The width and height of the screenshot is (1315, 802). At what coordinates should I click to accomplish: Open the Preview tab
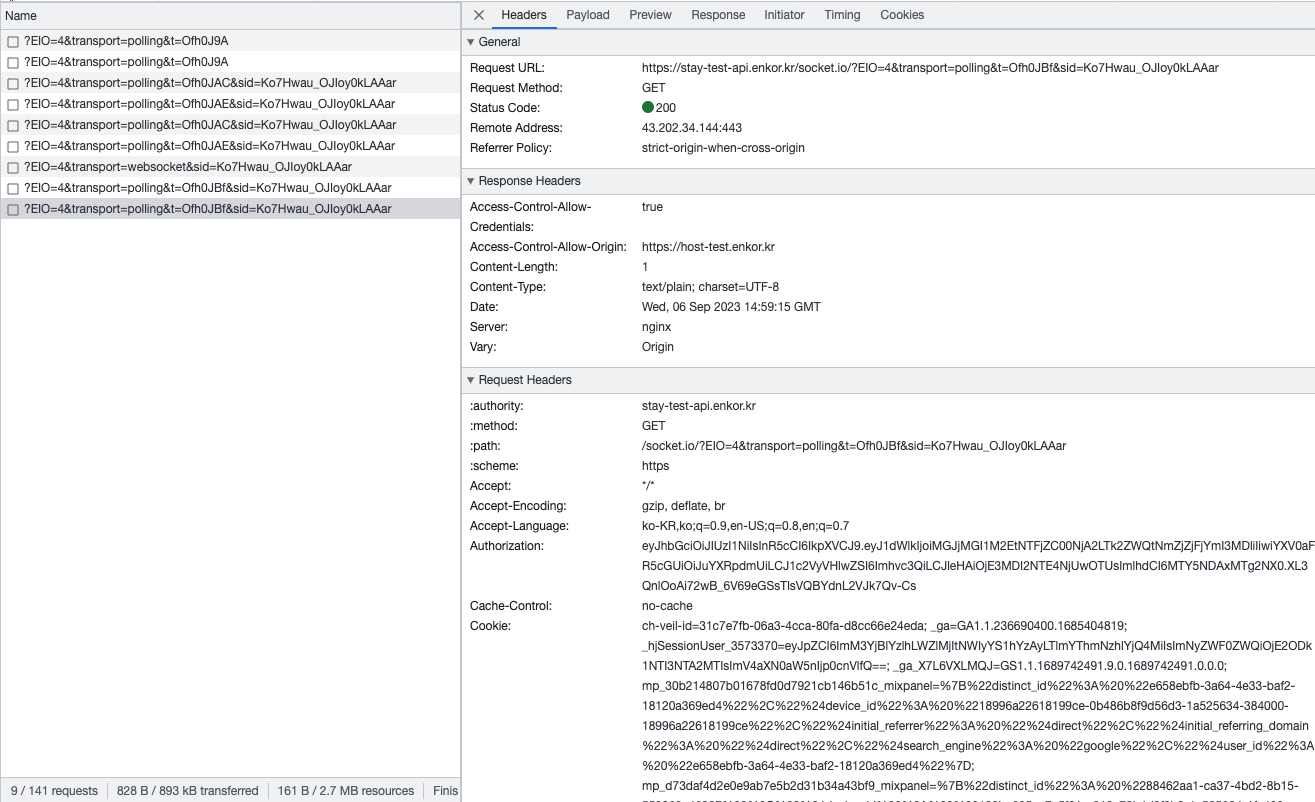(x=650, y=15)
